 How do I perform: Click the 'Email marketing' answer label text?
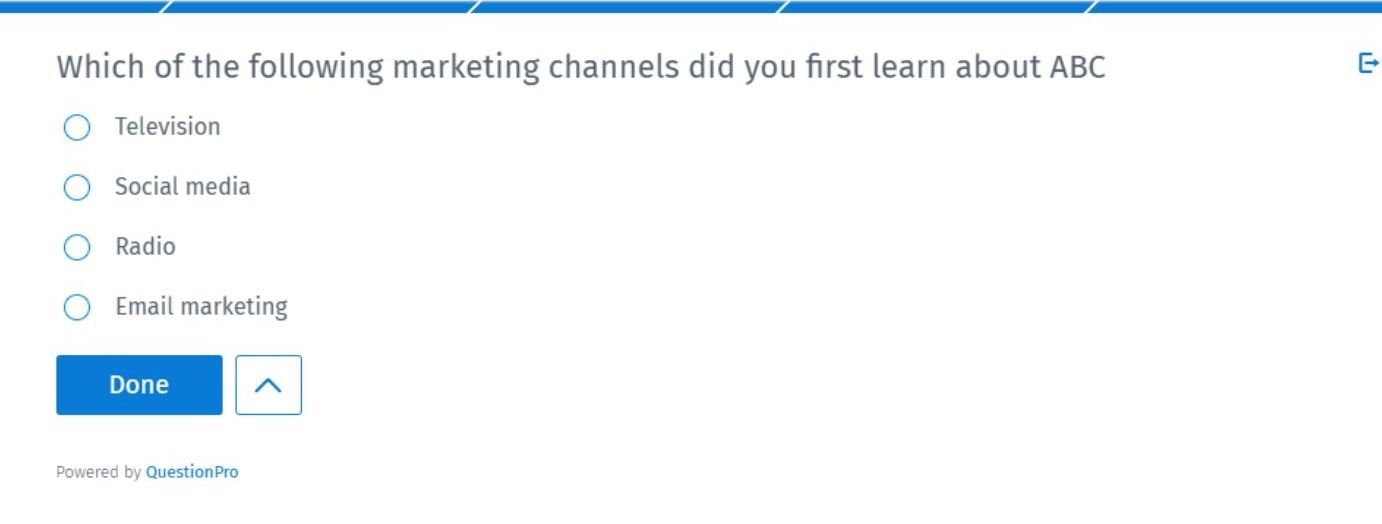(201, 307)
